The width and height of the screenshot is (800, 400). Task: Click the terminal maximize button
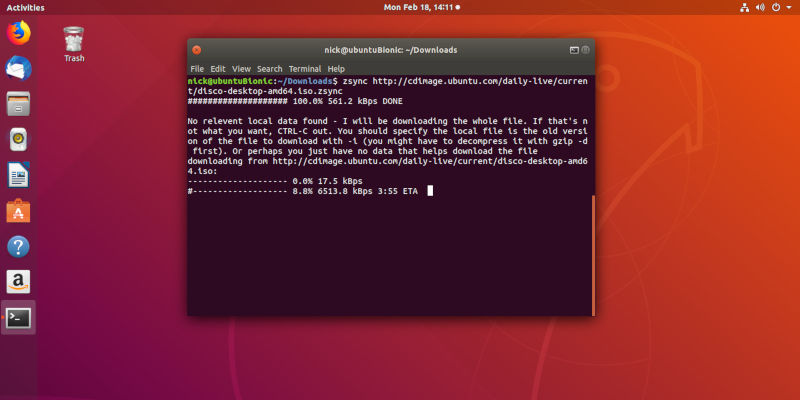click(585, 50)
